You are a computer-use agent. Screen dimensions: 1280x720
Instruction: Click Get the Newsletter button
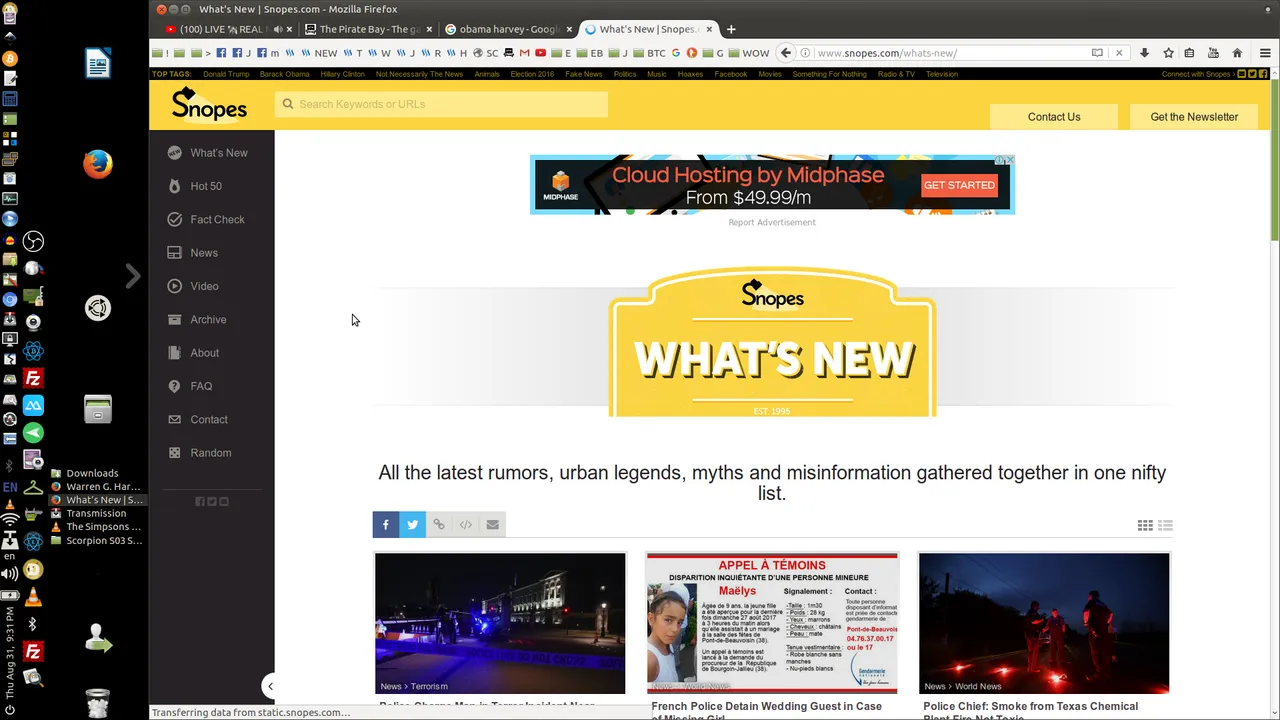tap(1194, 117)
